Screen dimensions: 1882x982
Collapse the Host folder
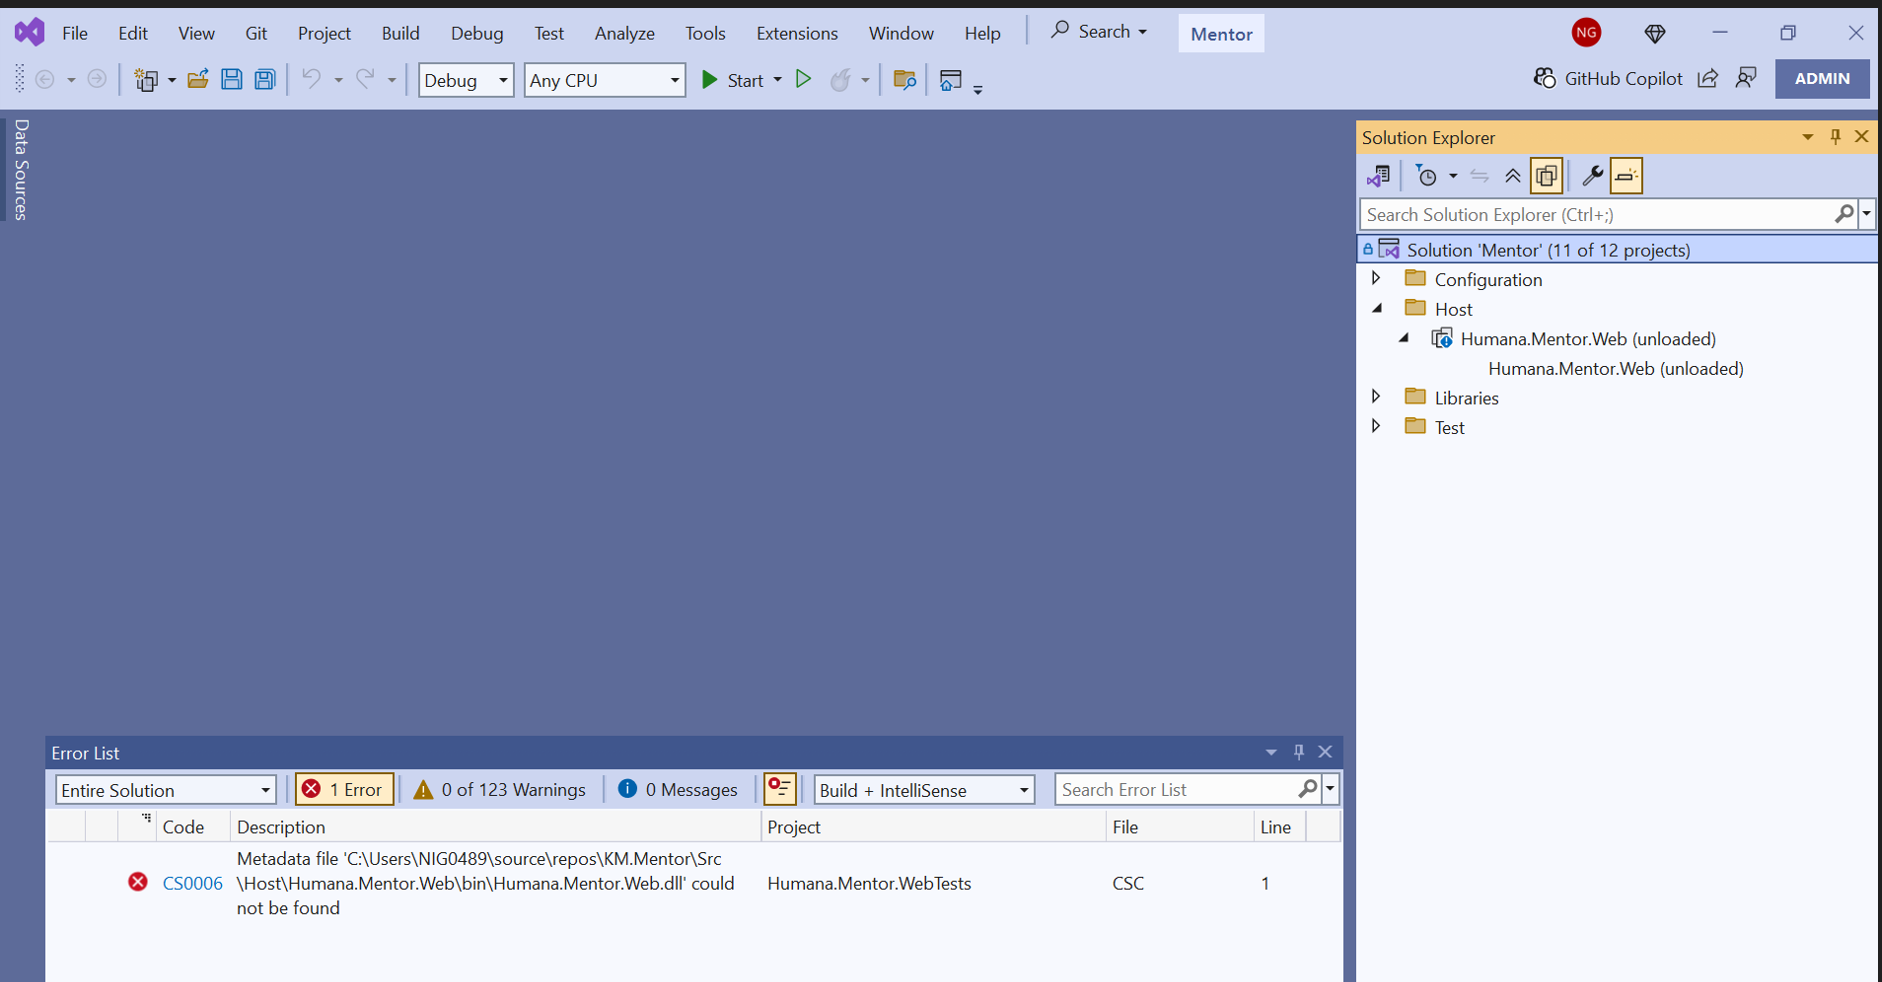(1377, 309)
